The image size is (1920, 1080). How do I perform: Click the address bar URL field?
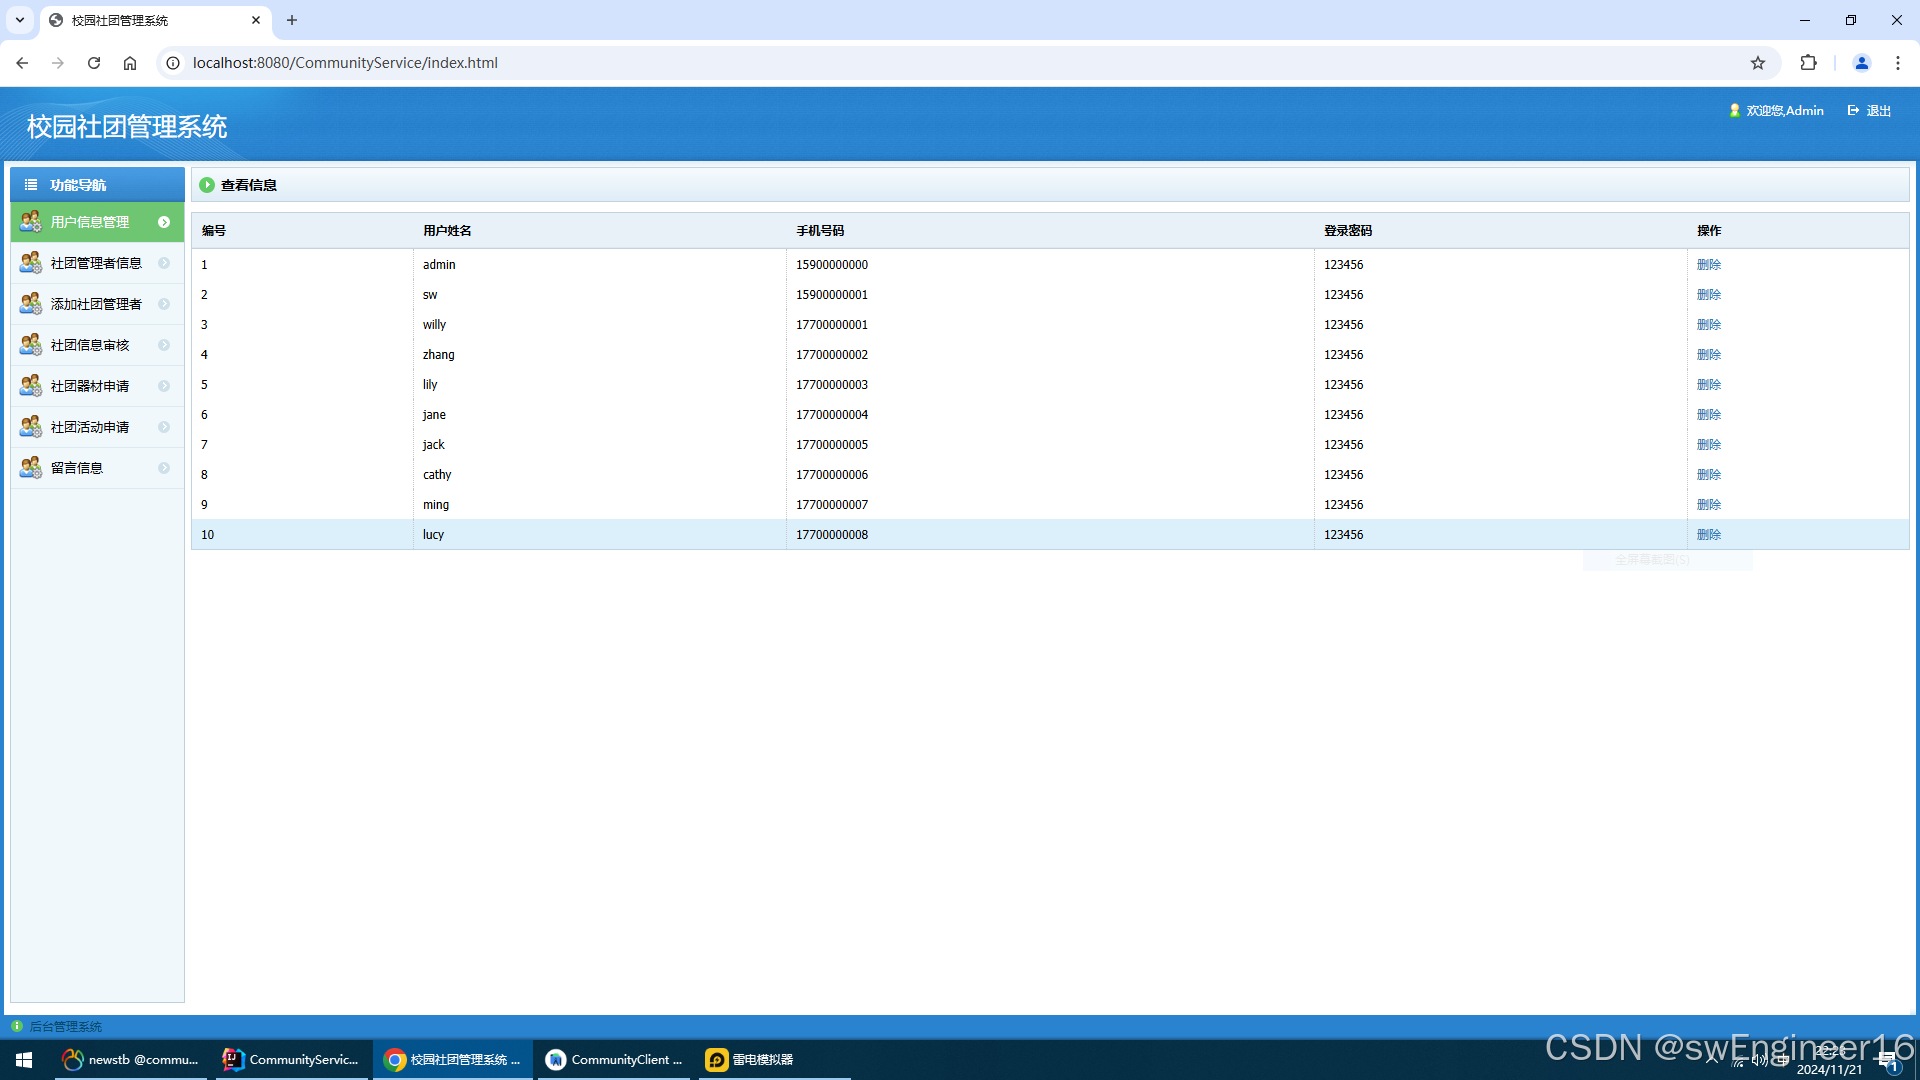click(x=345, y=63)
